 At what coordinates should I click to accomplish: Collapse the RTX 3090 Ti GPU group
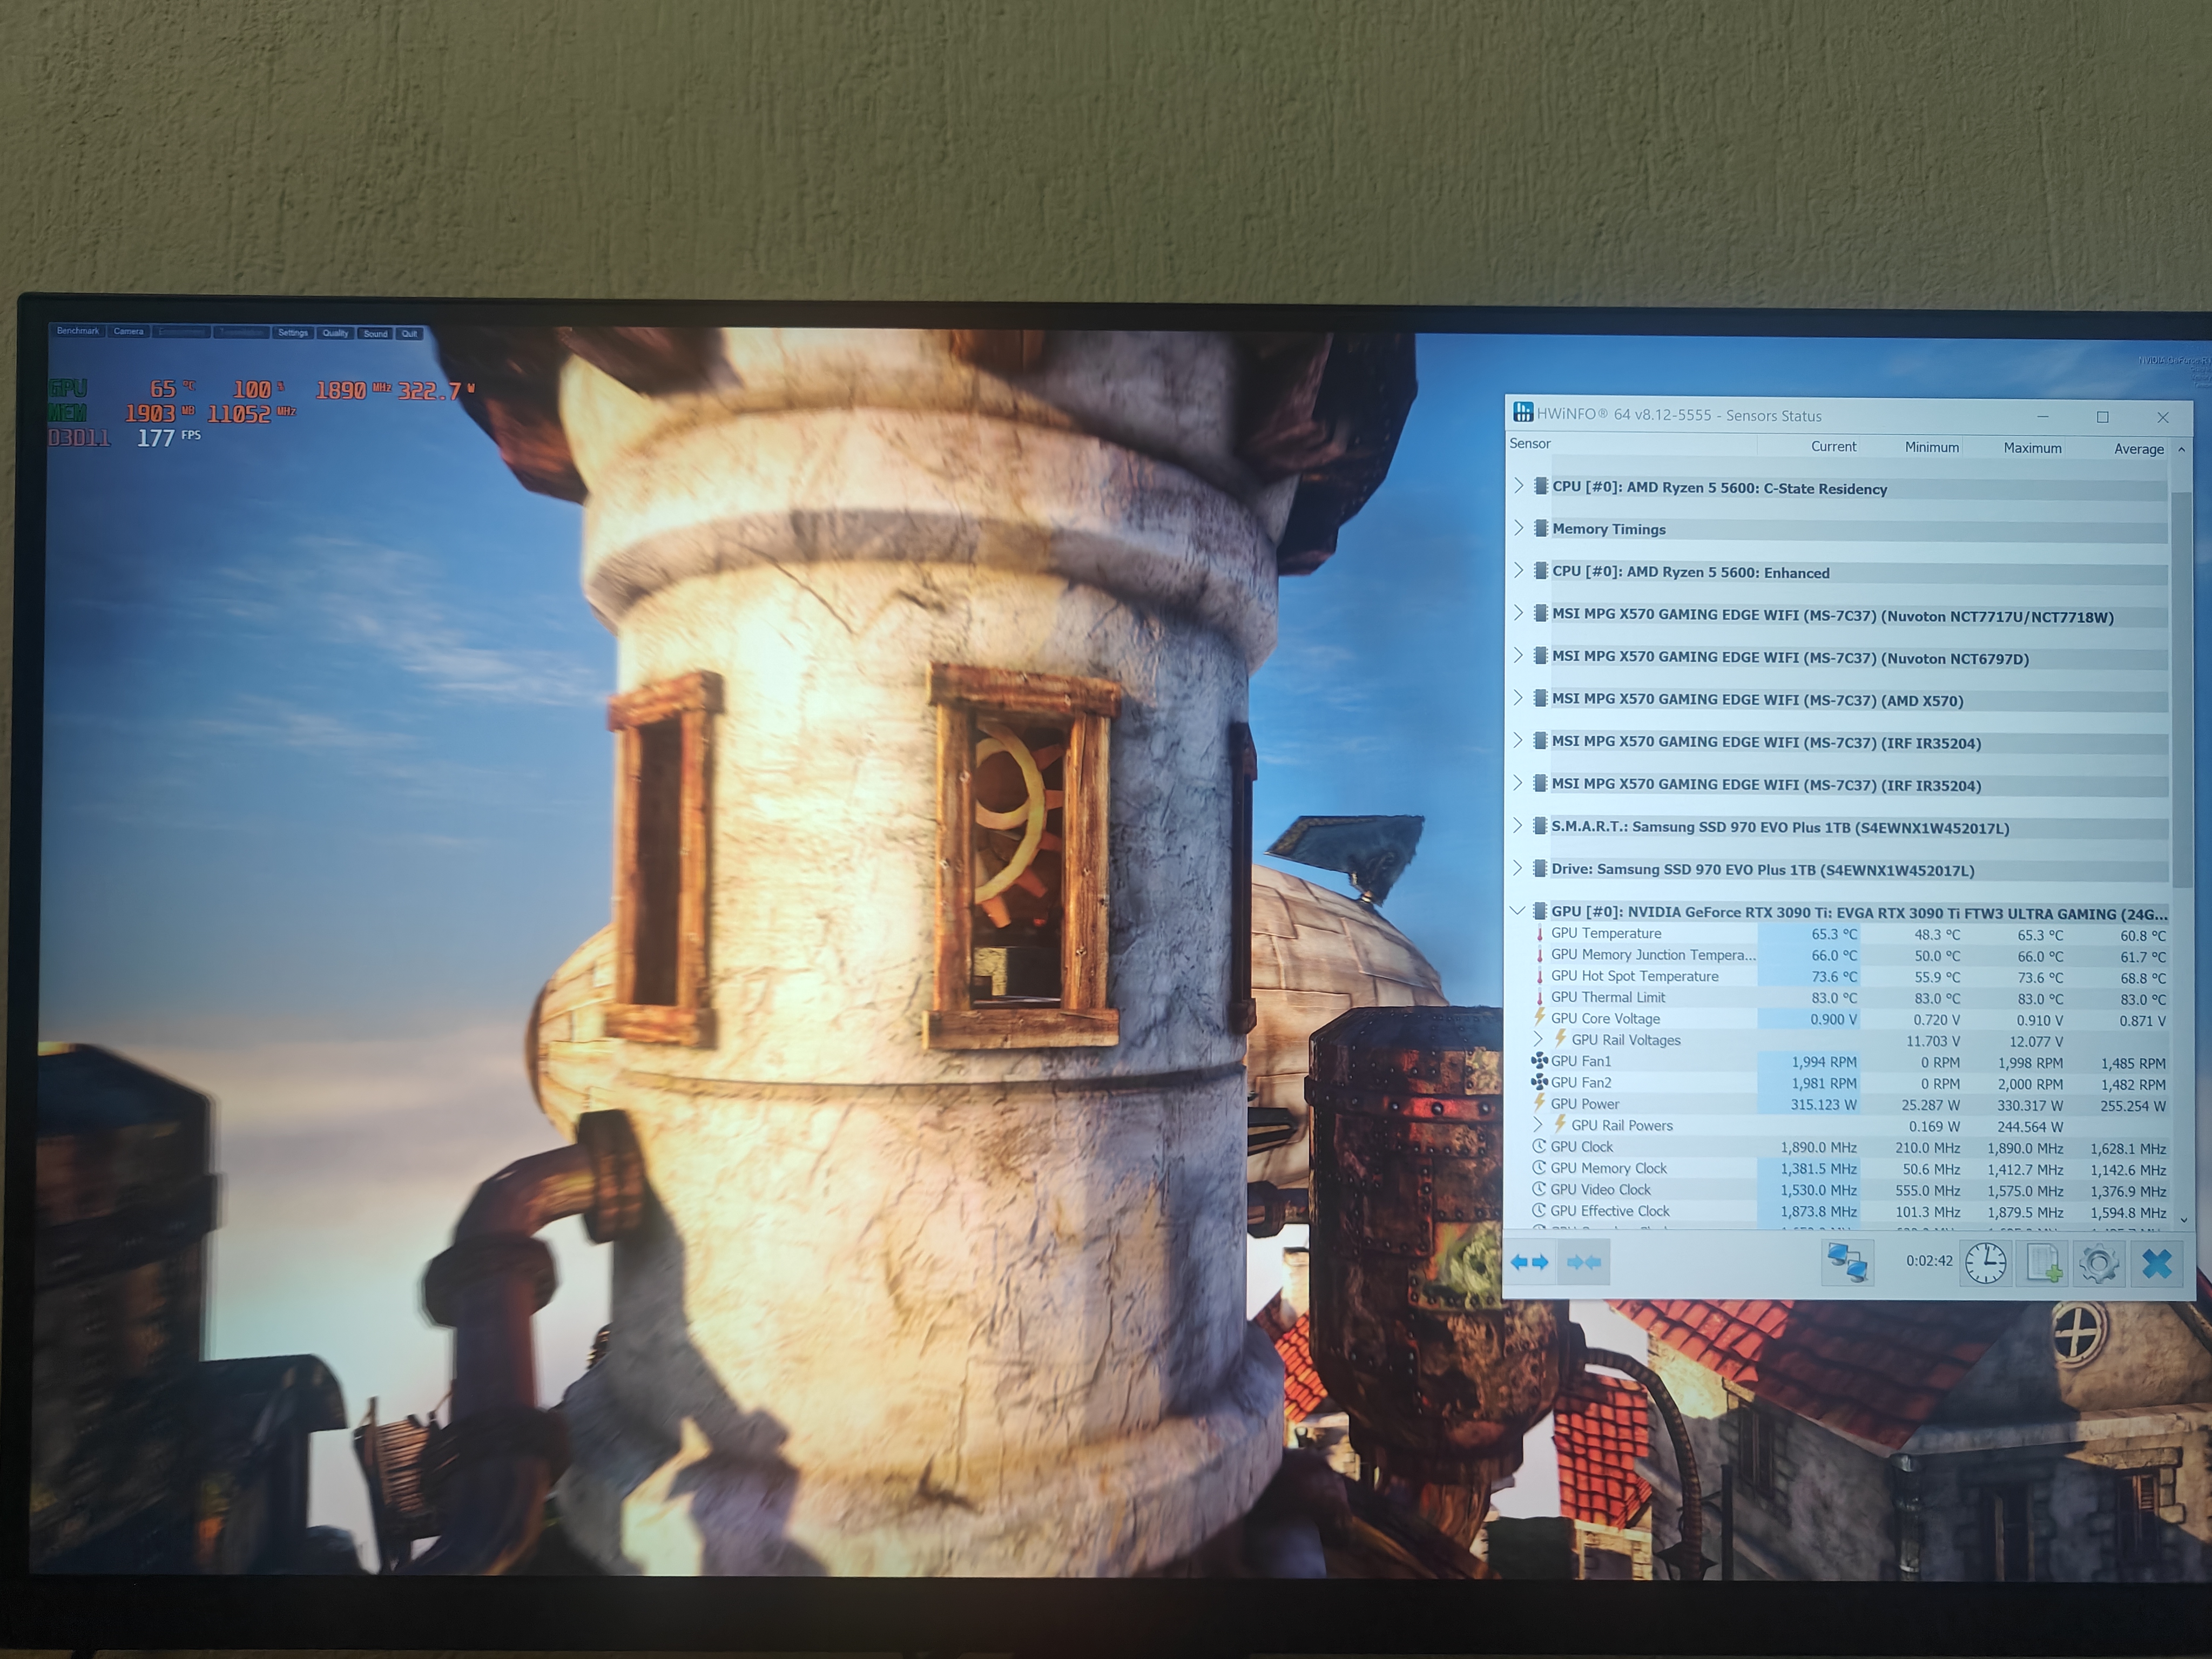(x=1518, y=911)
